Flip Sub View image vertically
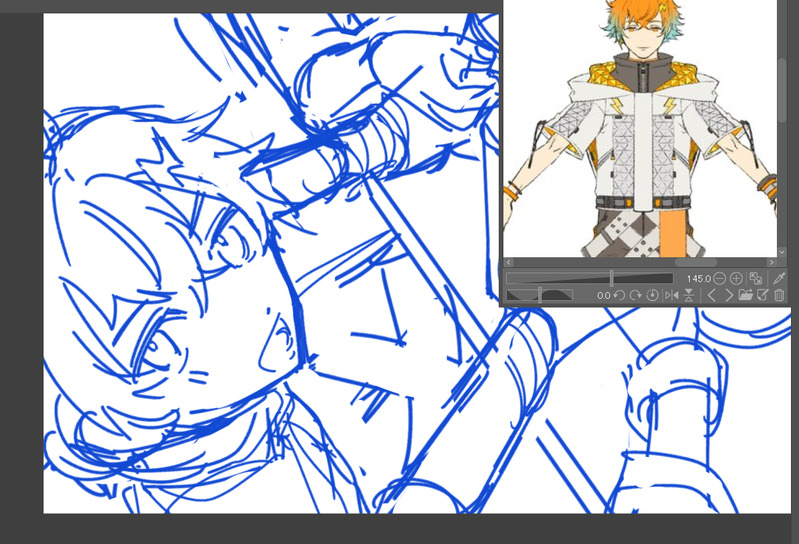This screenshot has width=799, height=544. (688, 295)
